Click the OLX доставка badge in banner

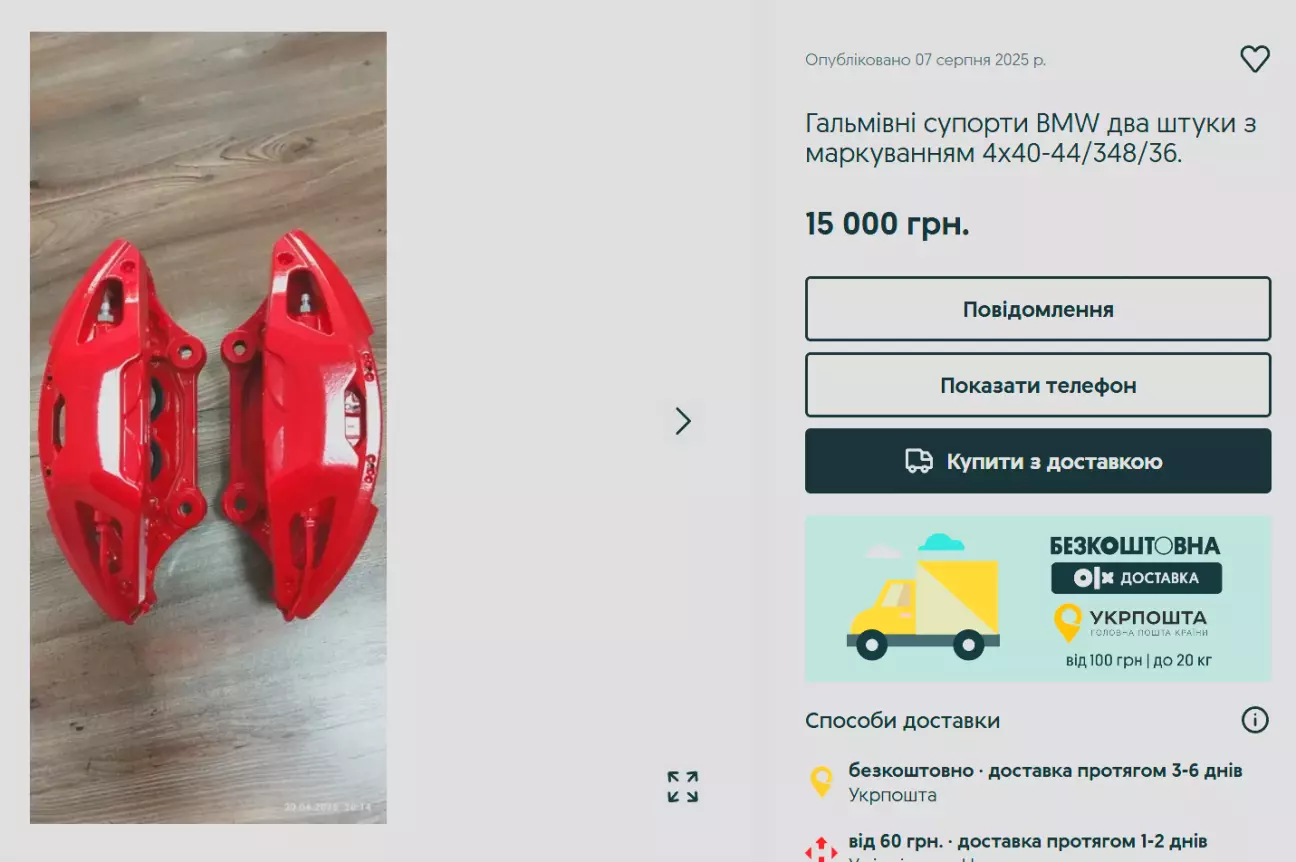pos(1136,578)
